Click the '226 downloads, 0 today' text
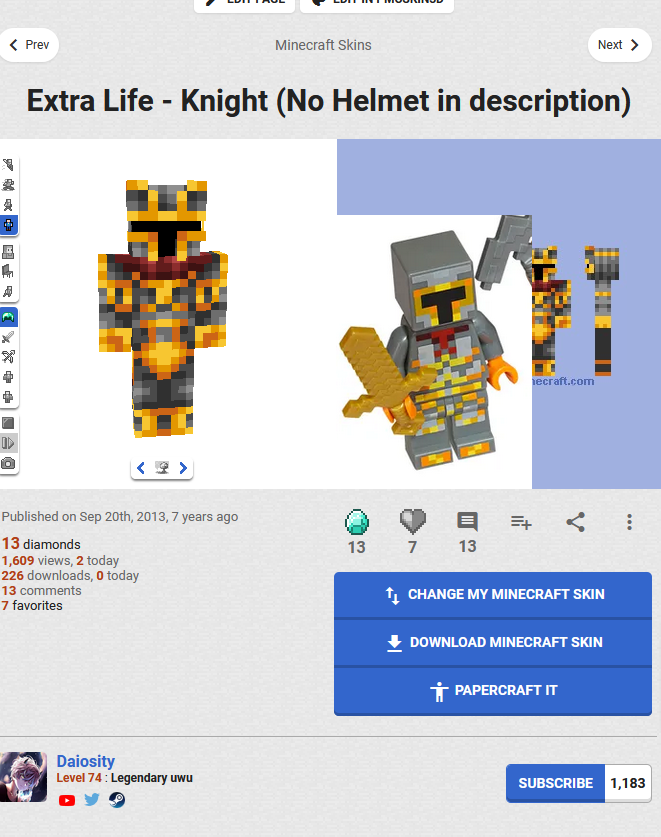Screen dimensions: 661x837 70,575
